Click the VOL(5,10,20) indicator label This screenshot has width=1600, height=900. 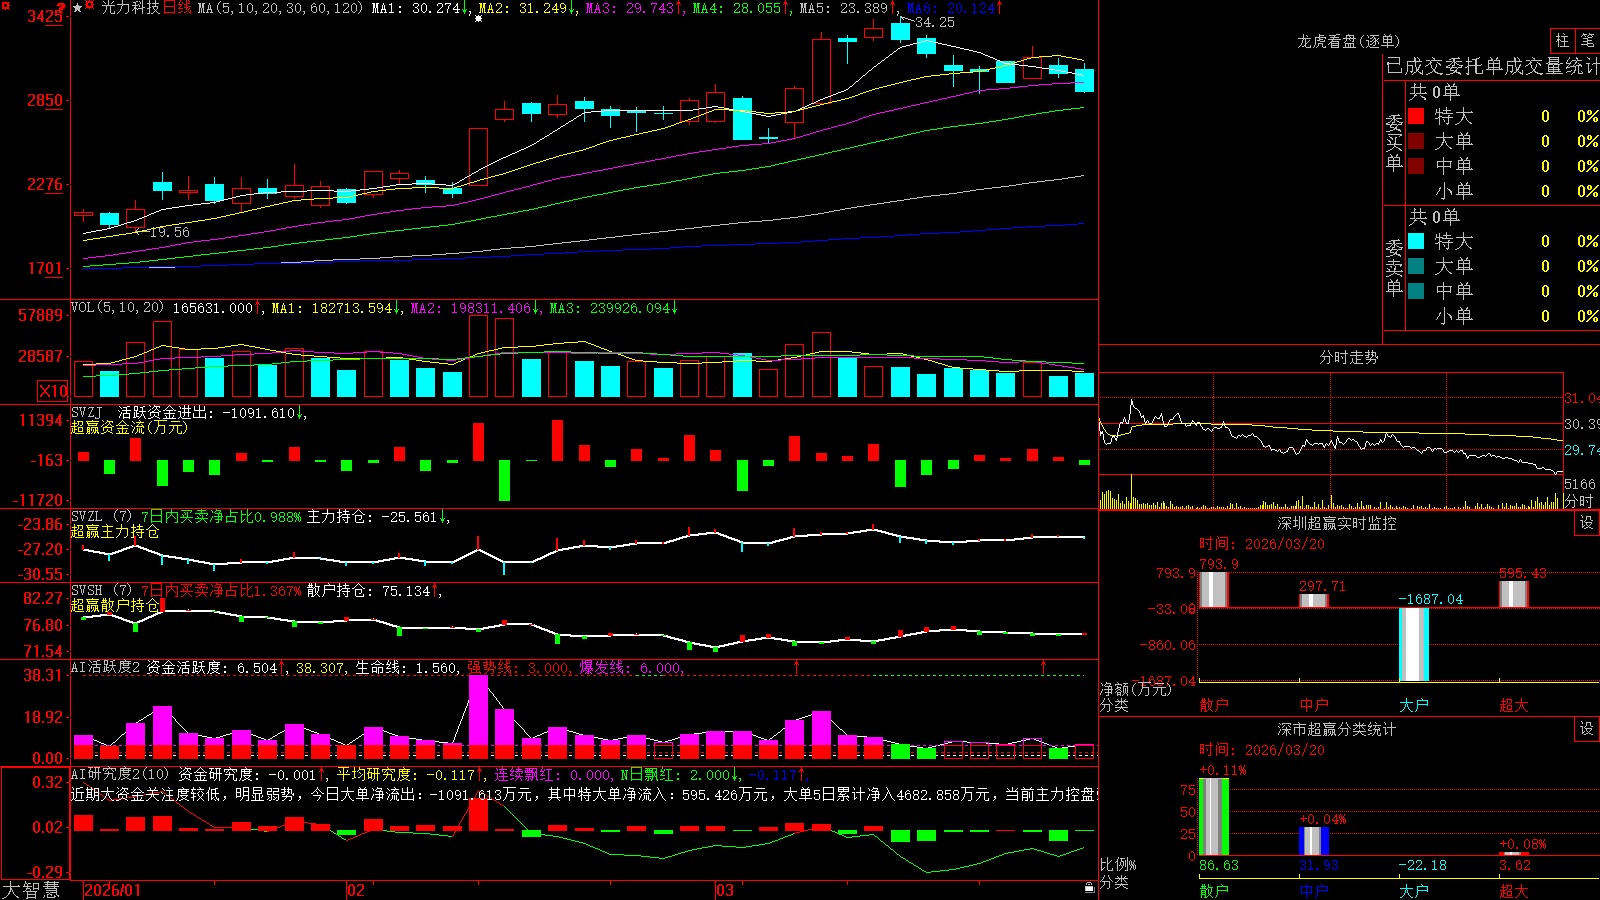coord(117,308)
